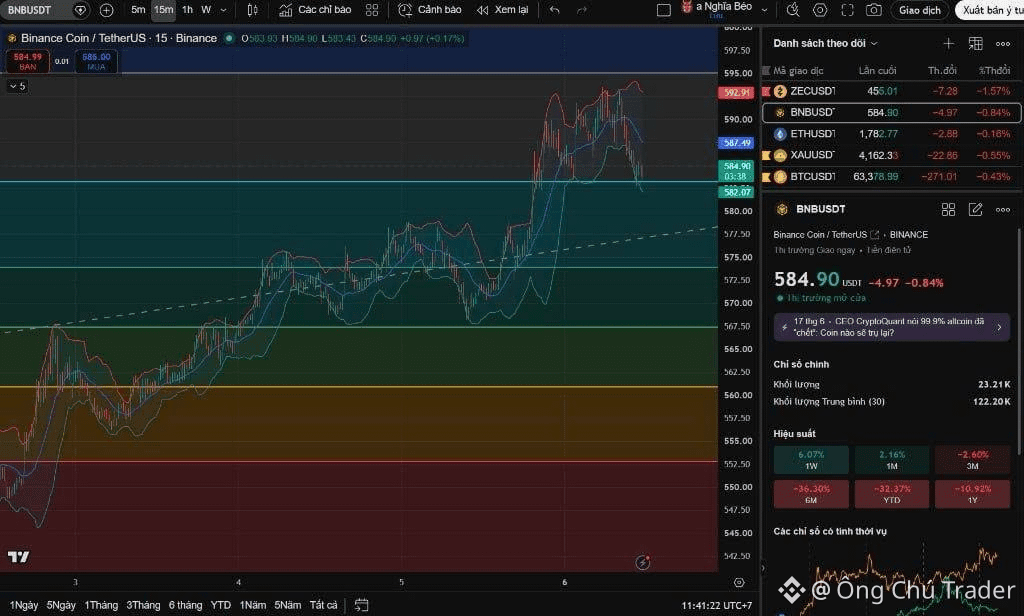The image size is (1024, 616).
Task: Select the YTD performance box
Action: point(892,494)
